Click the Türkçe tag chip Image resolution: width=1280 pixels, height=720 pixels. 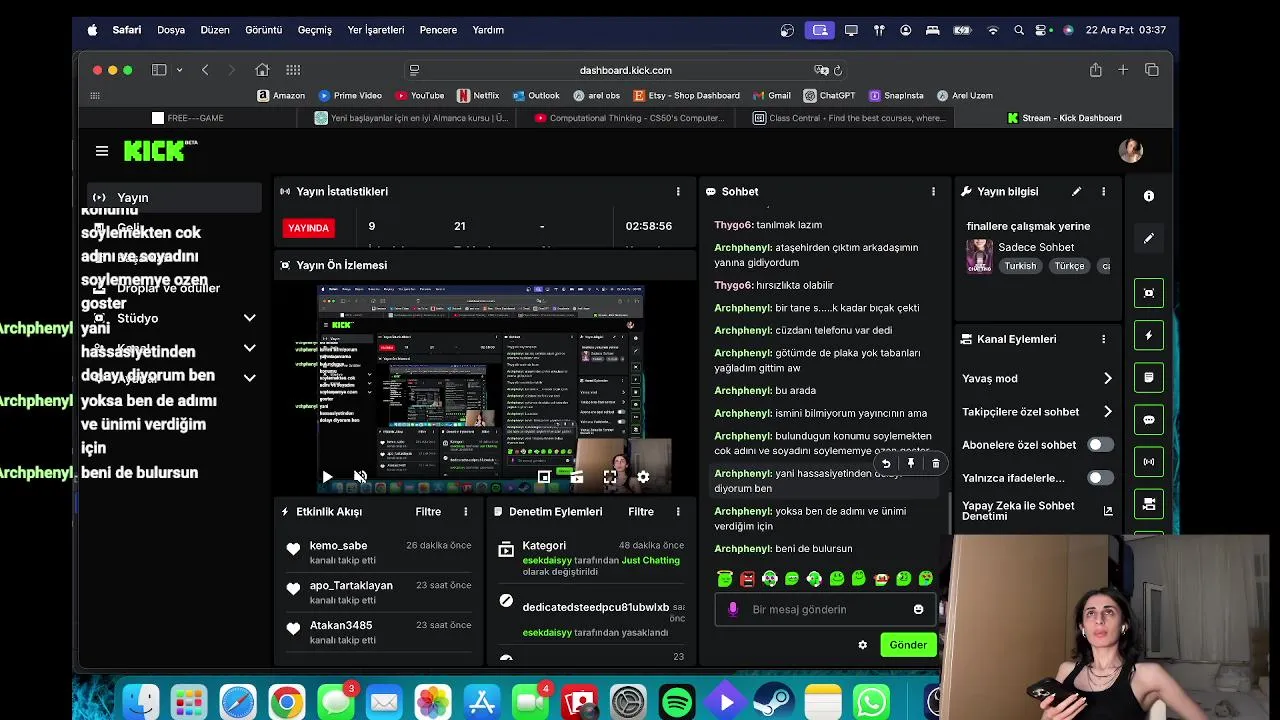pyautogui.click(x=1069, y=266)
